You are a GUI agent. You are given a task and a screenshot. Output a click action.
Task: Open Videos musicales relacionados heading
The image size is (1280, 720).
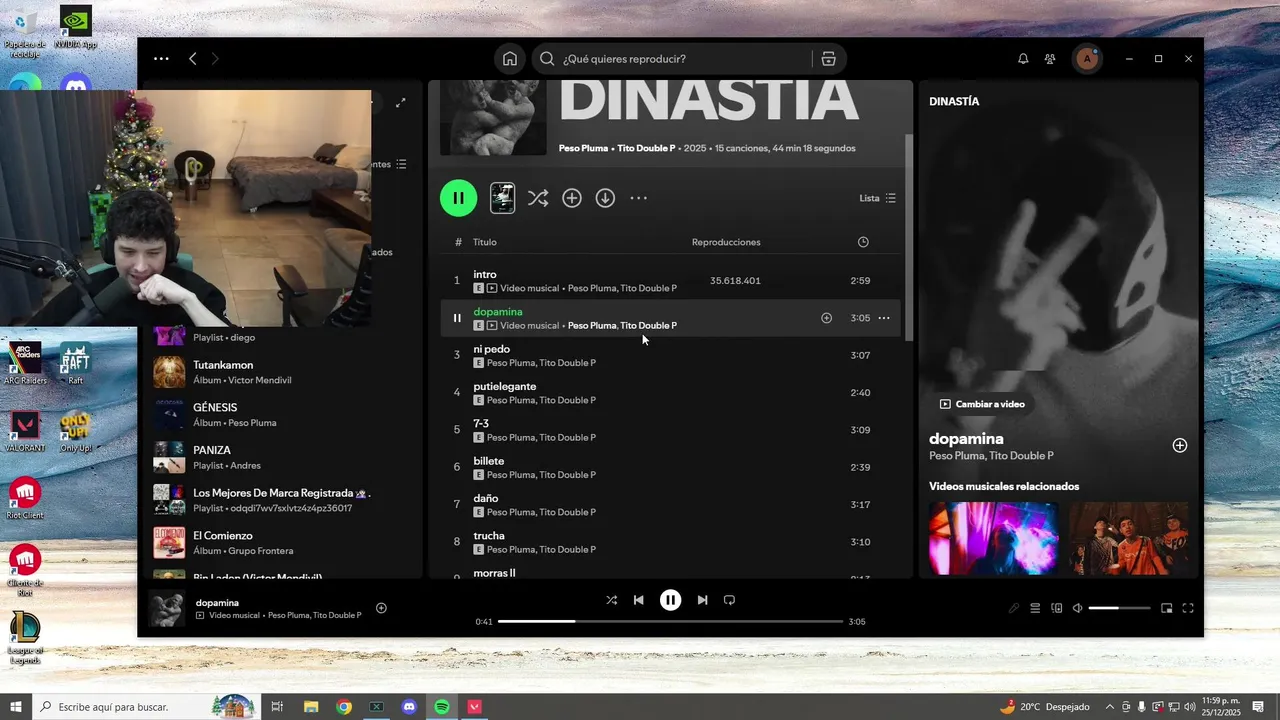1004,486
